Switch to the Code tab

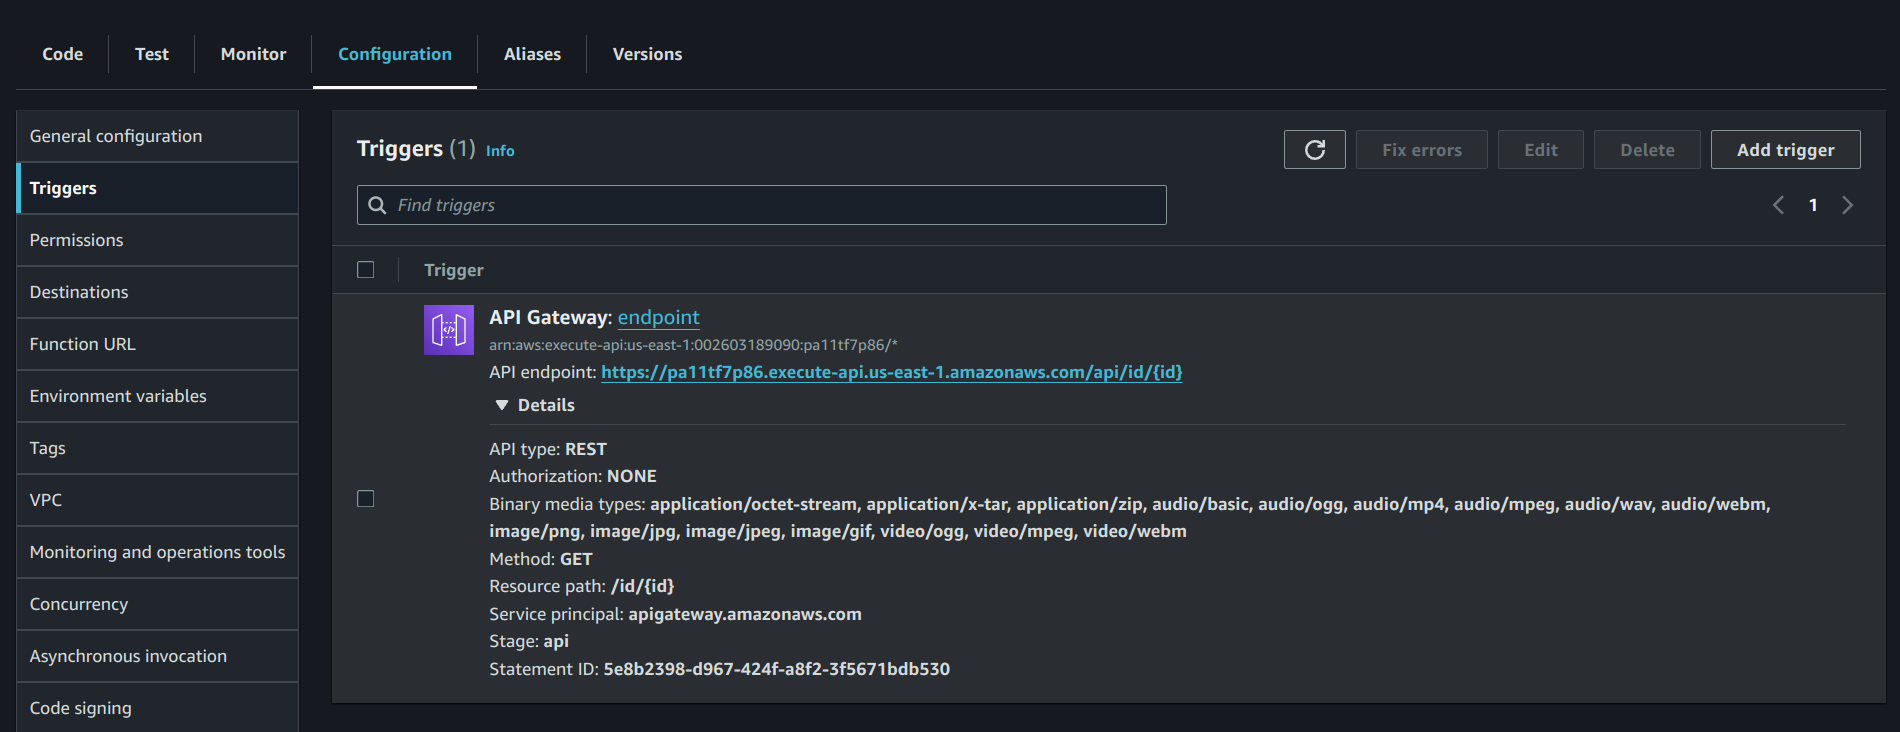coord(62,54)
